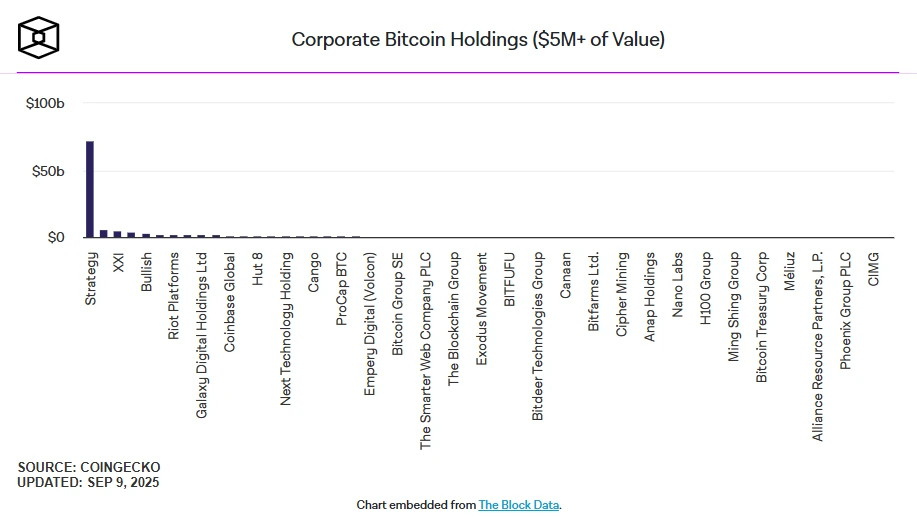The width and height of the screenshot is (917, 517).
Task: Click the $50b y-axis label
Action: click(x=48, y=171)
